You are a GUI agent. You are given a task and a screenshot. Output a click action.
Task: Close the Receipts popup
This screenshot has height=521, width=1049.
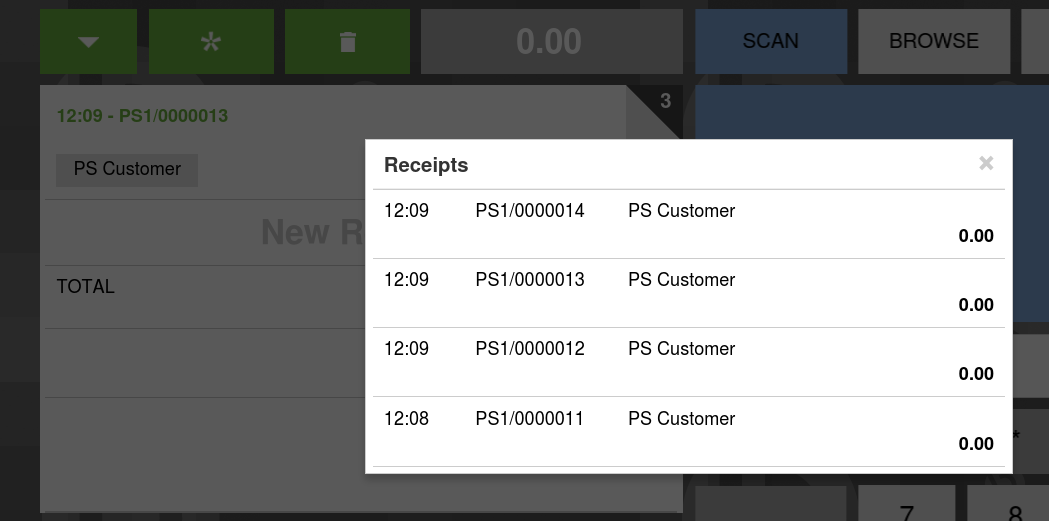[x=986, y=164]
